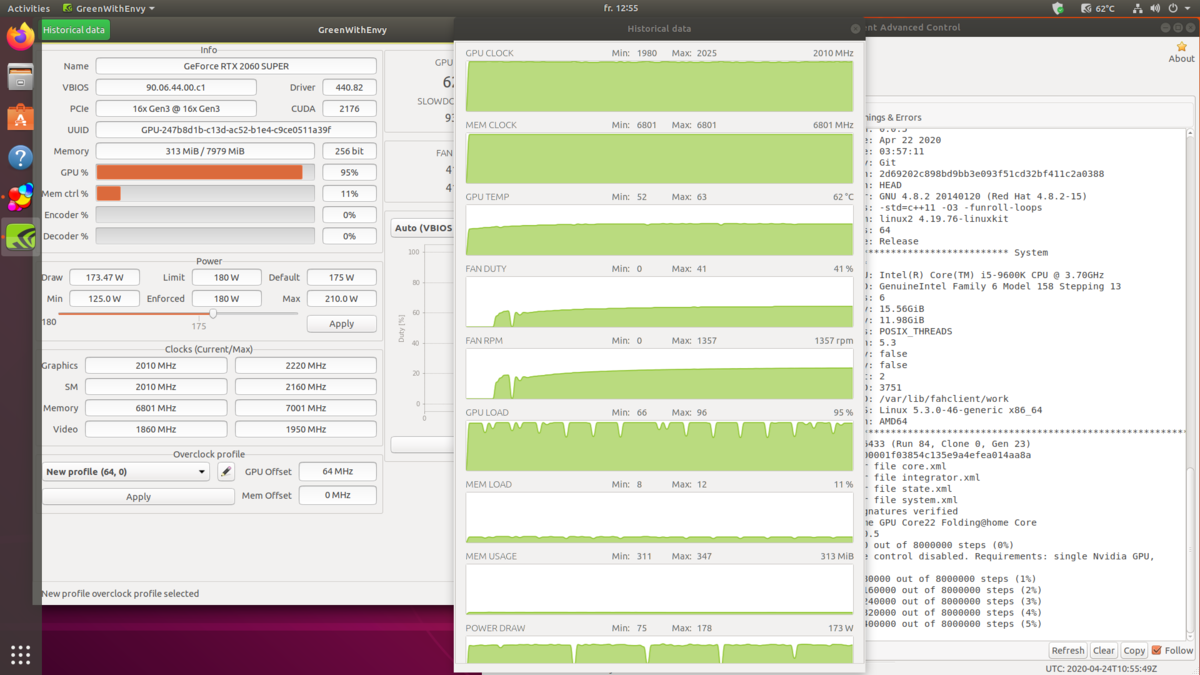This screenshot has width=1200, height=675.
Task: Refresh the FAHControl log
Action: 1067,650
